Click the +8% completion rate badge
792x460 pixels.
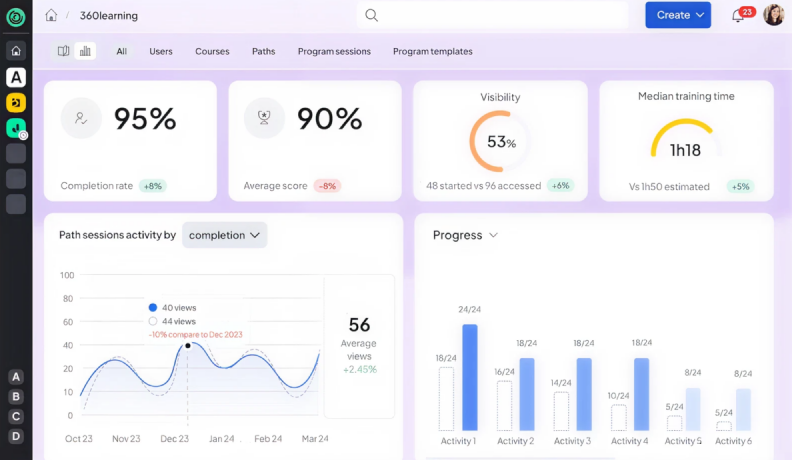pyautogui.click(x=153, y=186)
